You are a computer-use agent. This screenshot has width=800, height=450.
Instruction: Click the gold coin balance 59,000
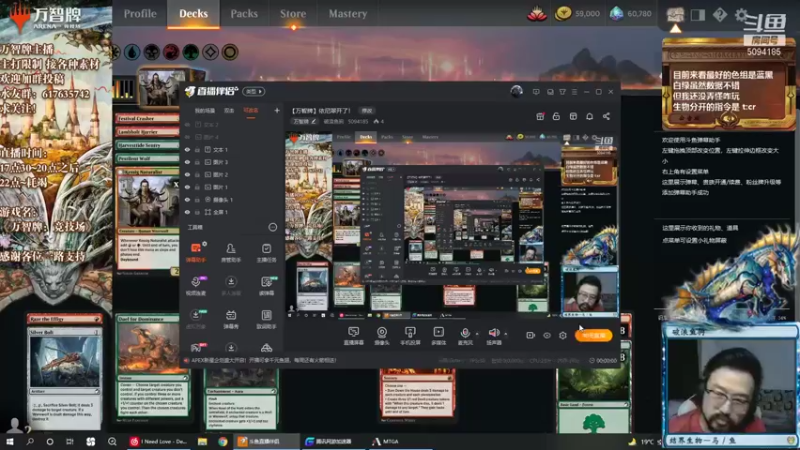pos(578,14)
